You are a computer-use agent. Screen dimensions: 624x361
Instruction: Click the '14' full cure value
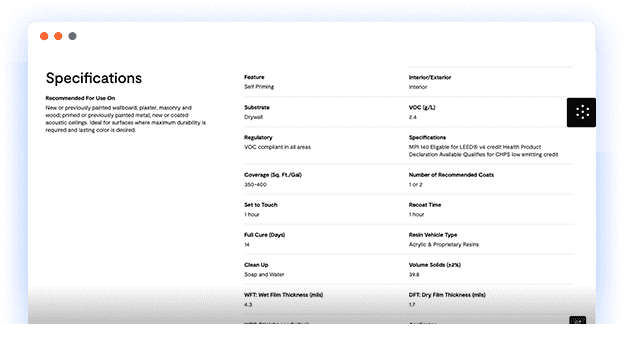click(247, 245)
